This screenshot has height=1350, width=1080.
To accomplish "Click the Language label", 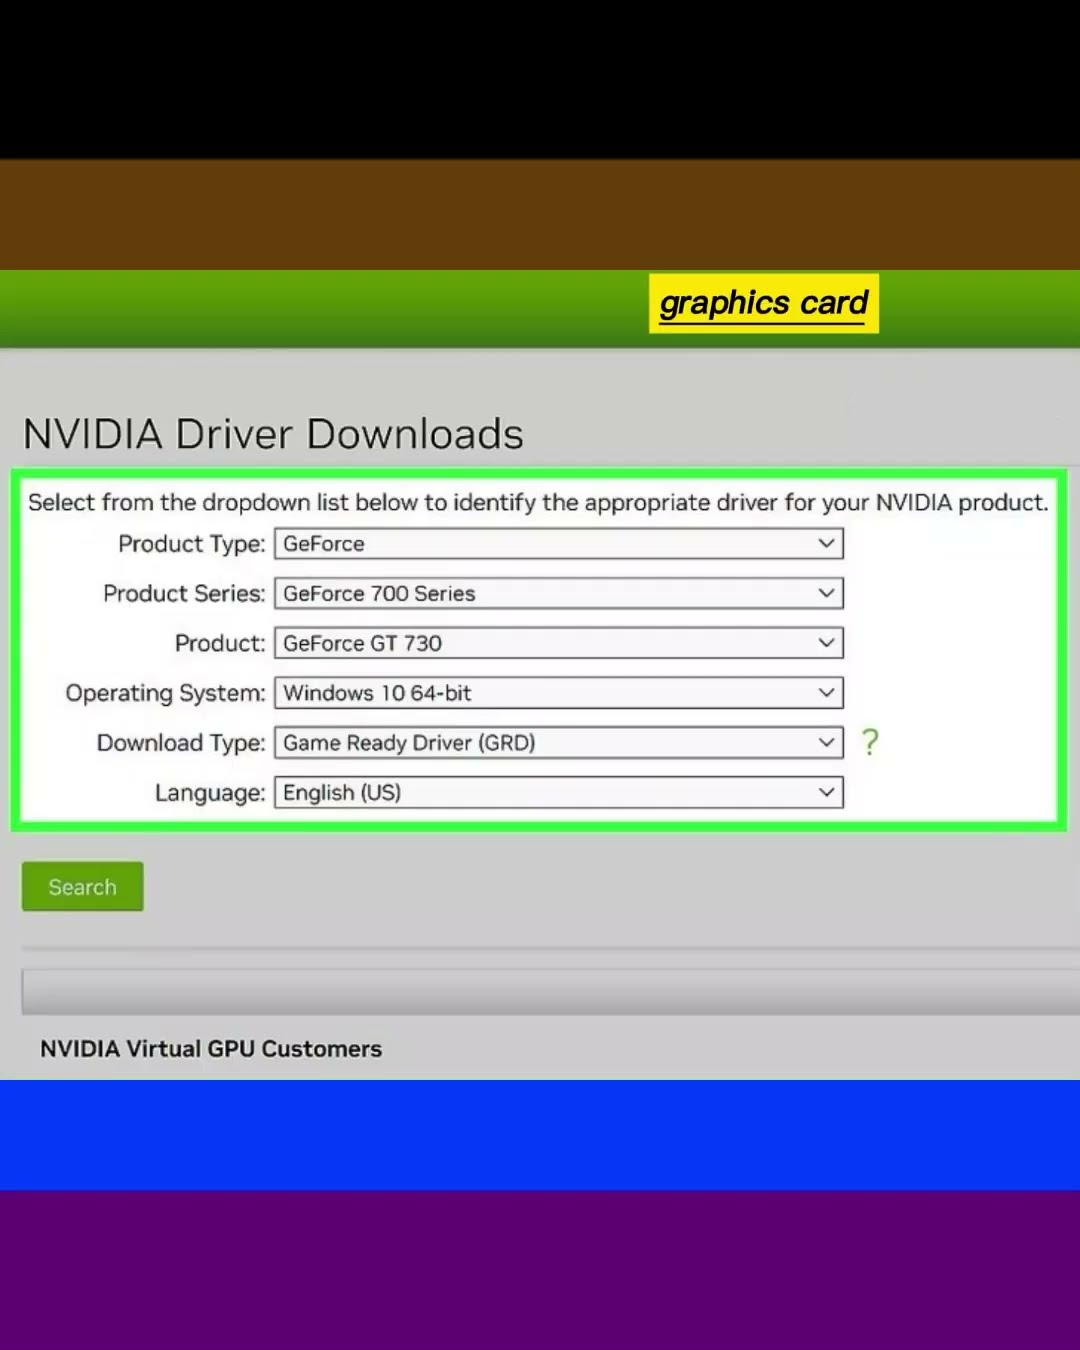I will point(210,793).
